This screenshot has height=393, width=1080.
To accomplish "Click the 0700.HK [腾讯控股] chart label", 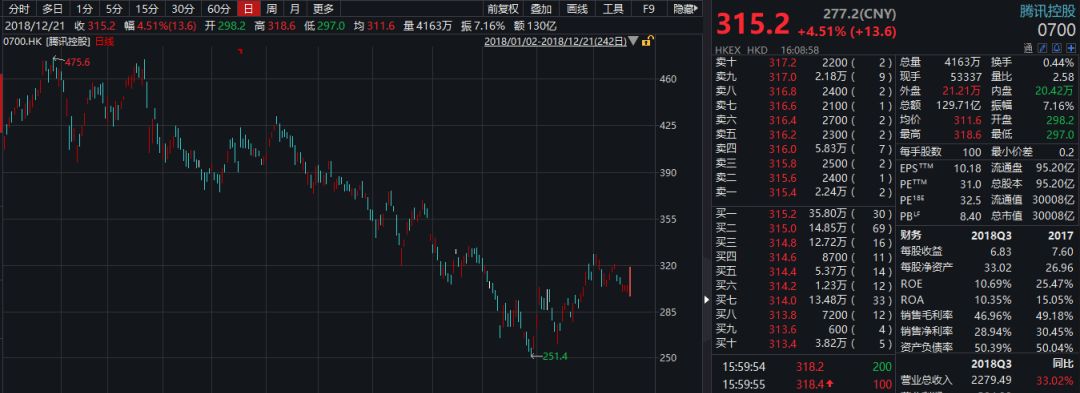I will [x=48, y=41].
